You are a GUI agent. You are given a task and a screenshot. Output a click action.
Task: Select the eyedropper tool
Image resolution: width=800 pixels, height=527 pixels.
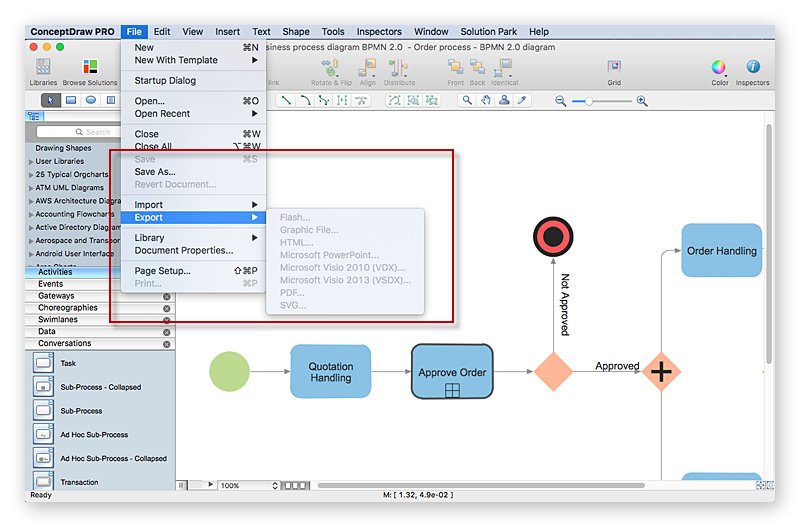click(x=522, y=100)
